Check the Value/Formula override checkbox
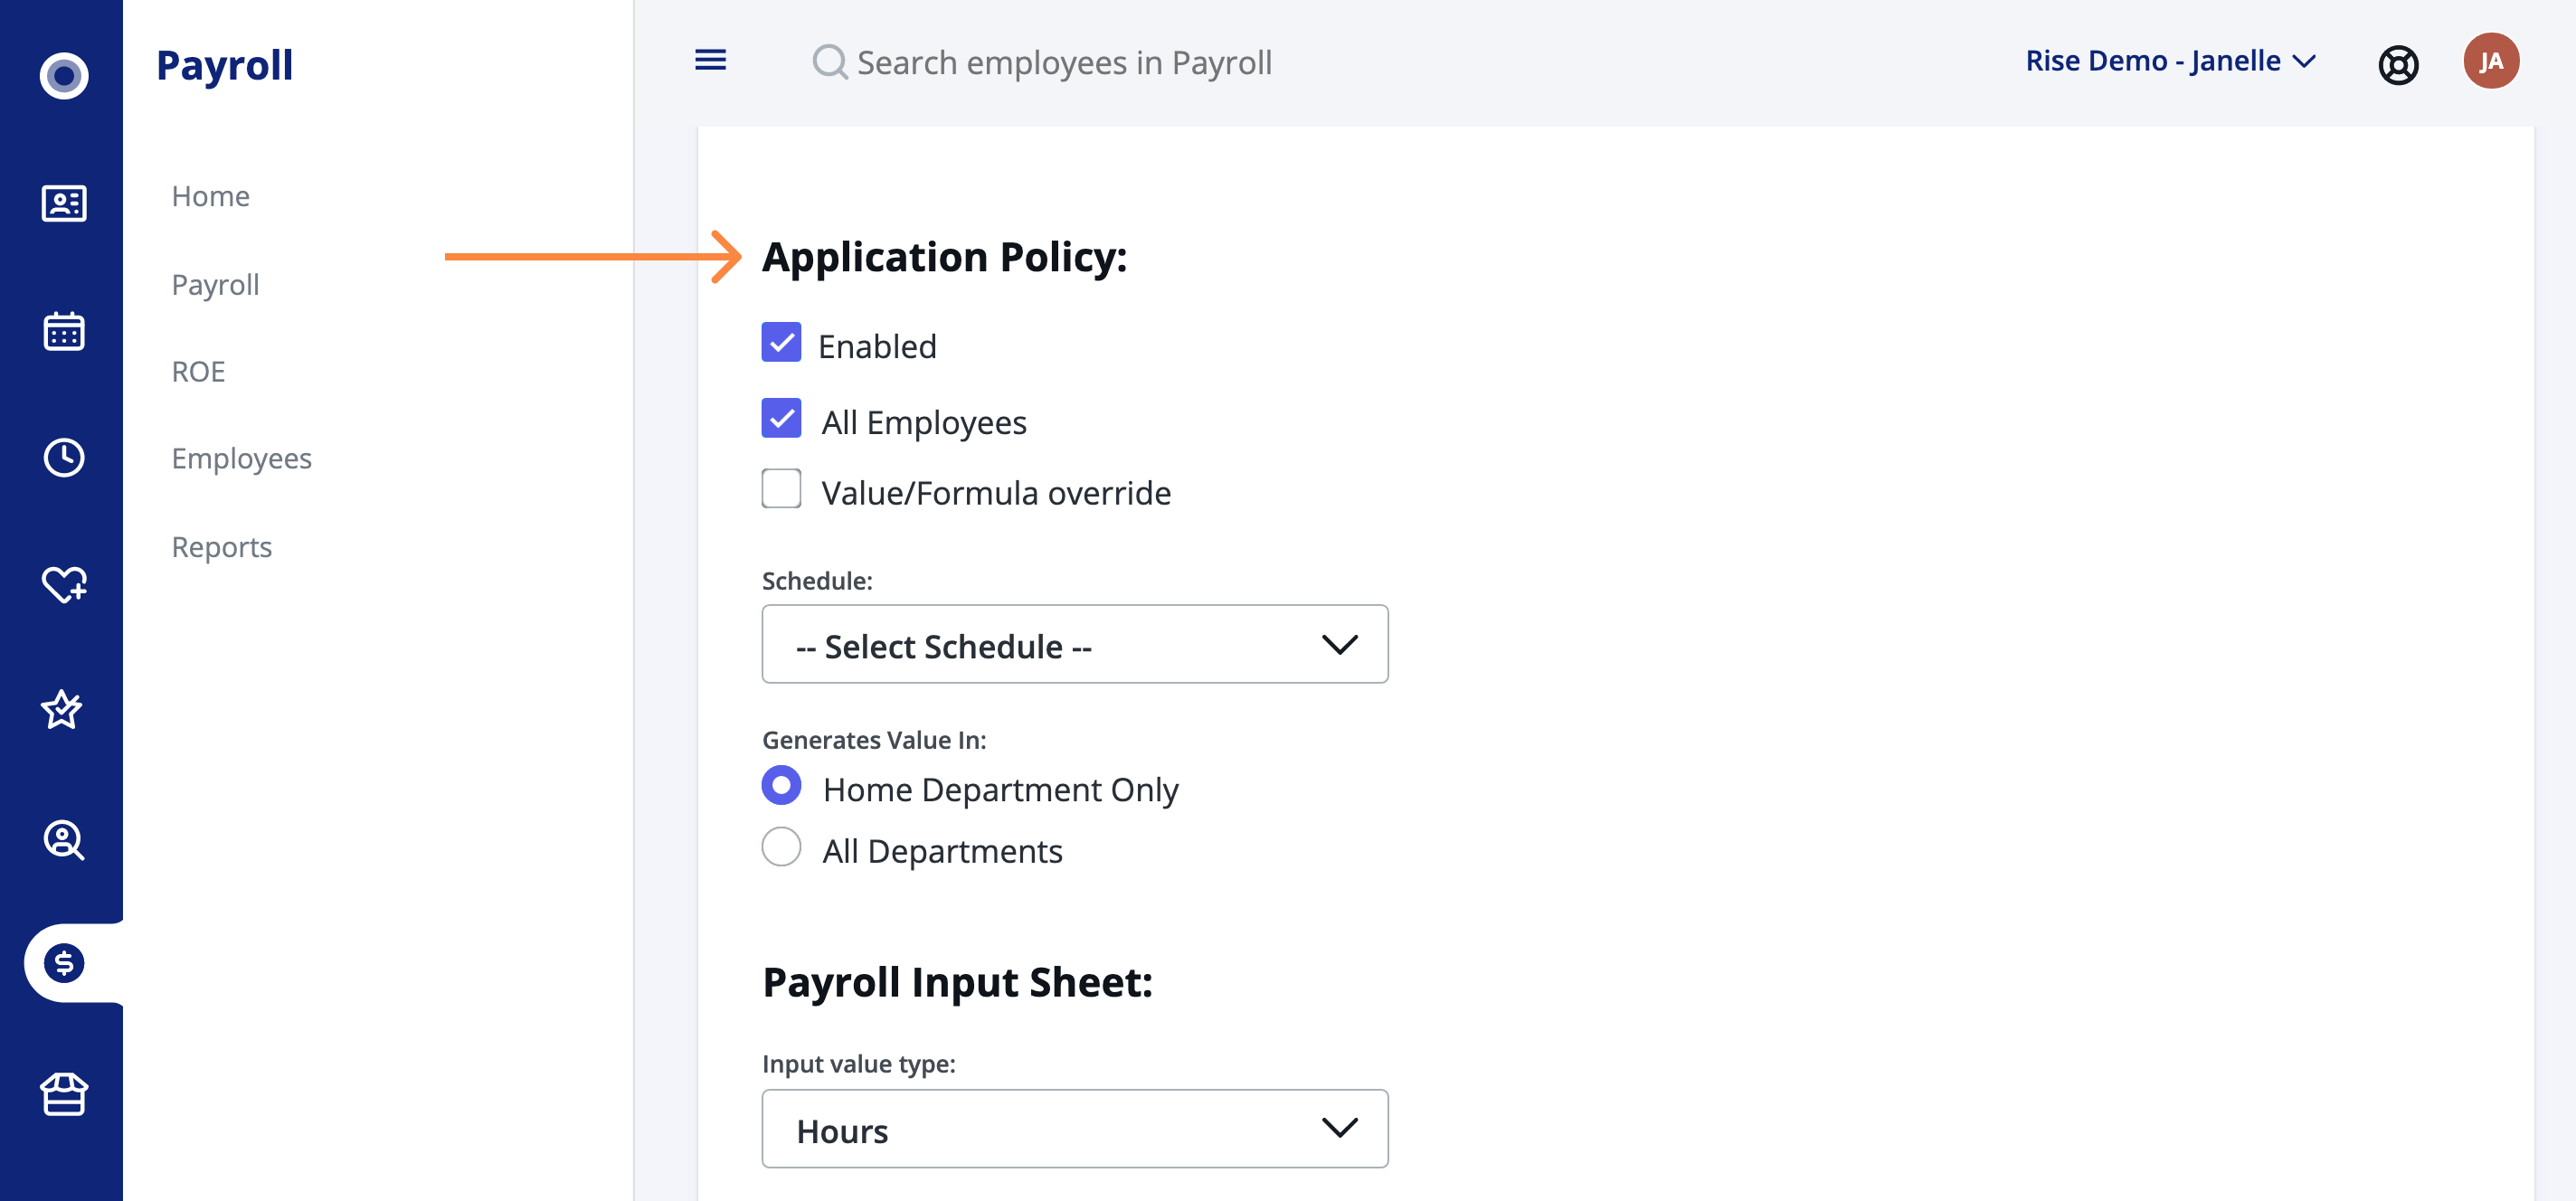 pyautogui.click(x=781, y=489)
